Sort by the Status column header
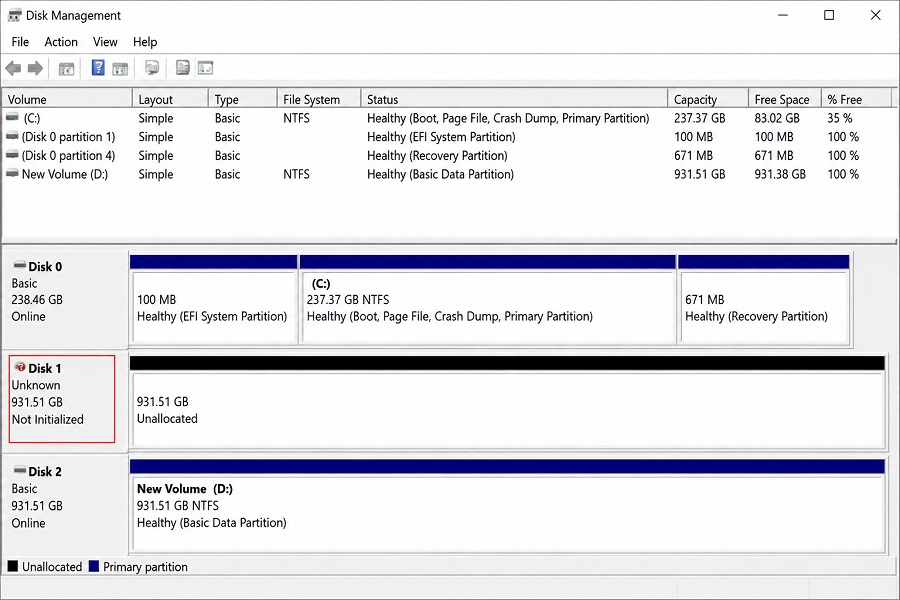900x600 pixels. point(514,99)
